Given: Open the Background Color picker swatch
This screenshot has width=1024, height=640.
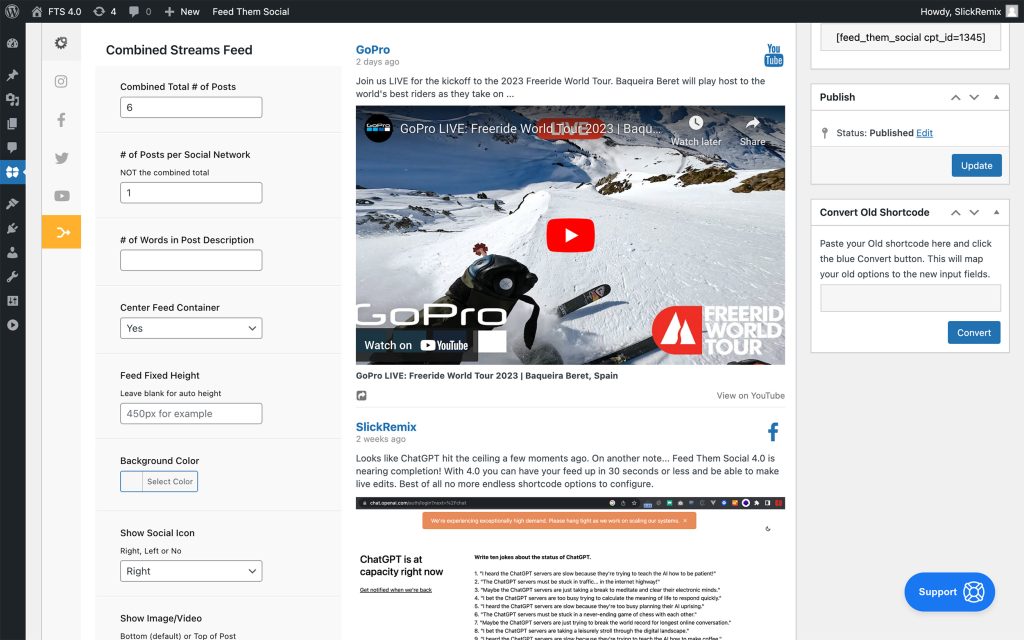Looking at the screenshot, I should click(x=159, y=481).
